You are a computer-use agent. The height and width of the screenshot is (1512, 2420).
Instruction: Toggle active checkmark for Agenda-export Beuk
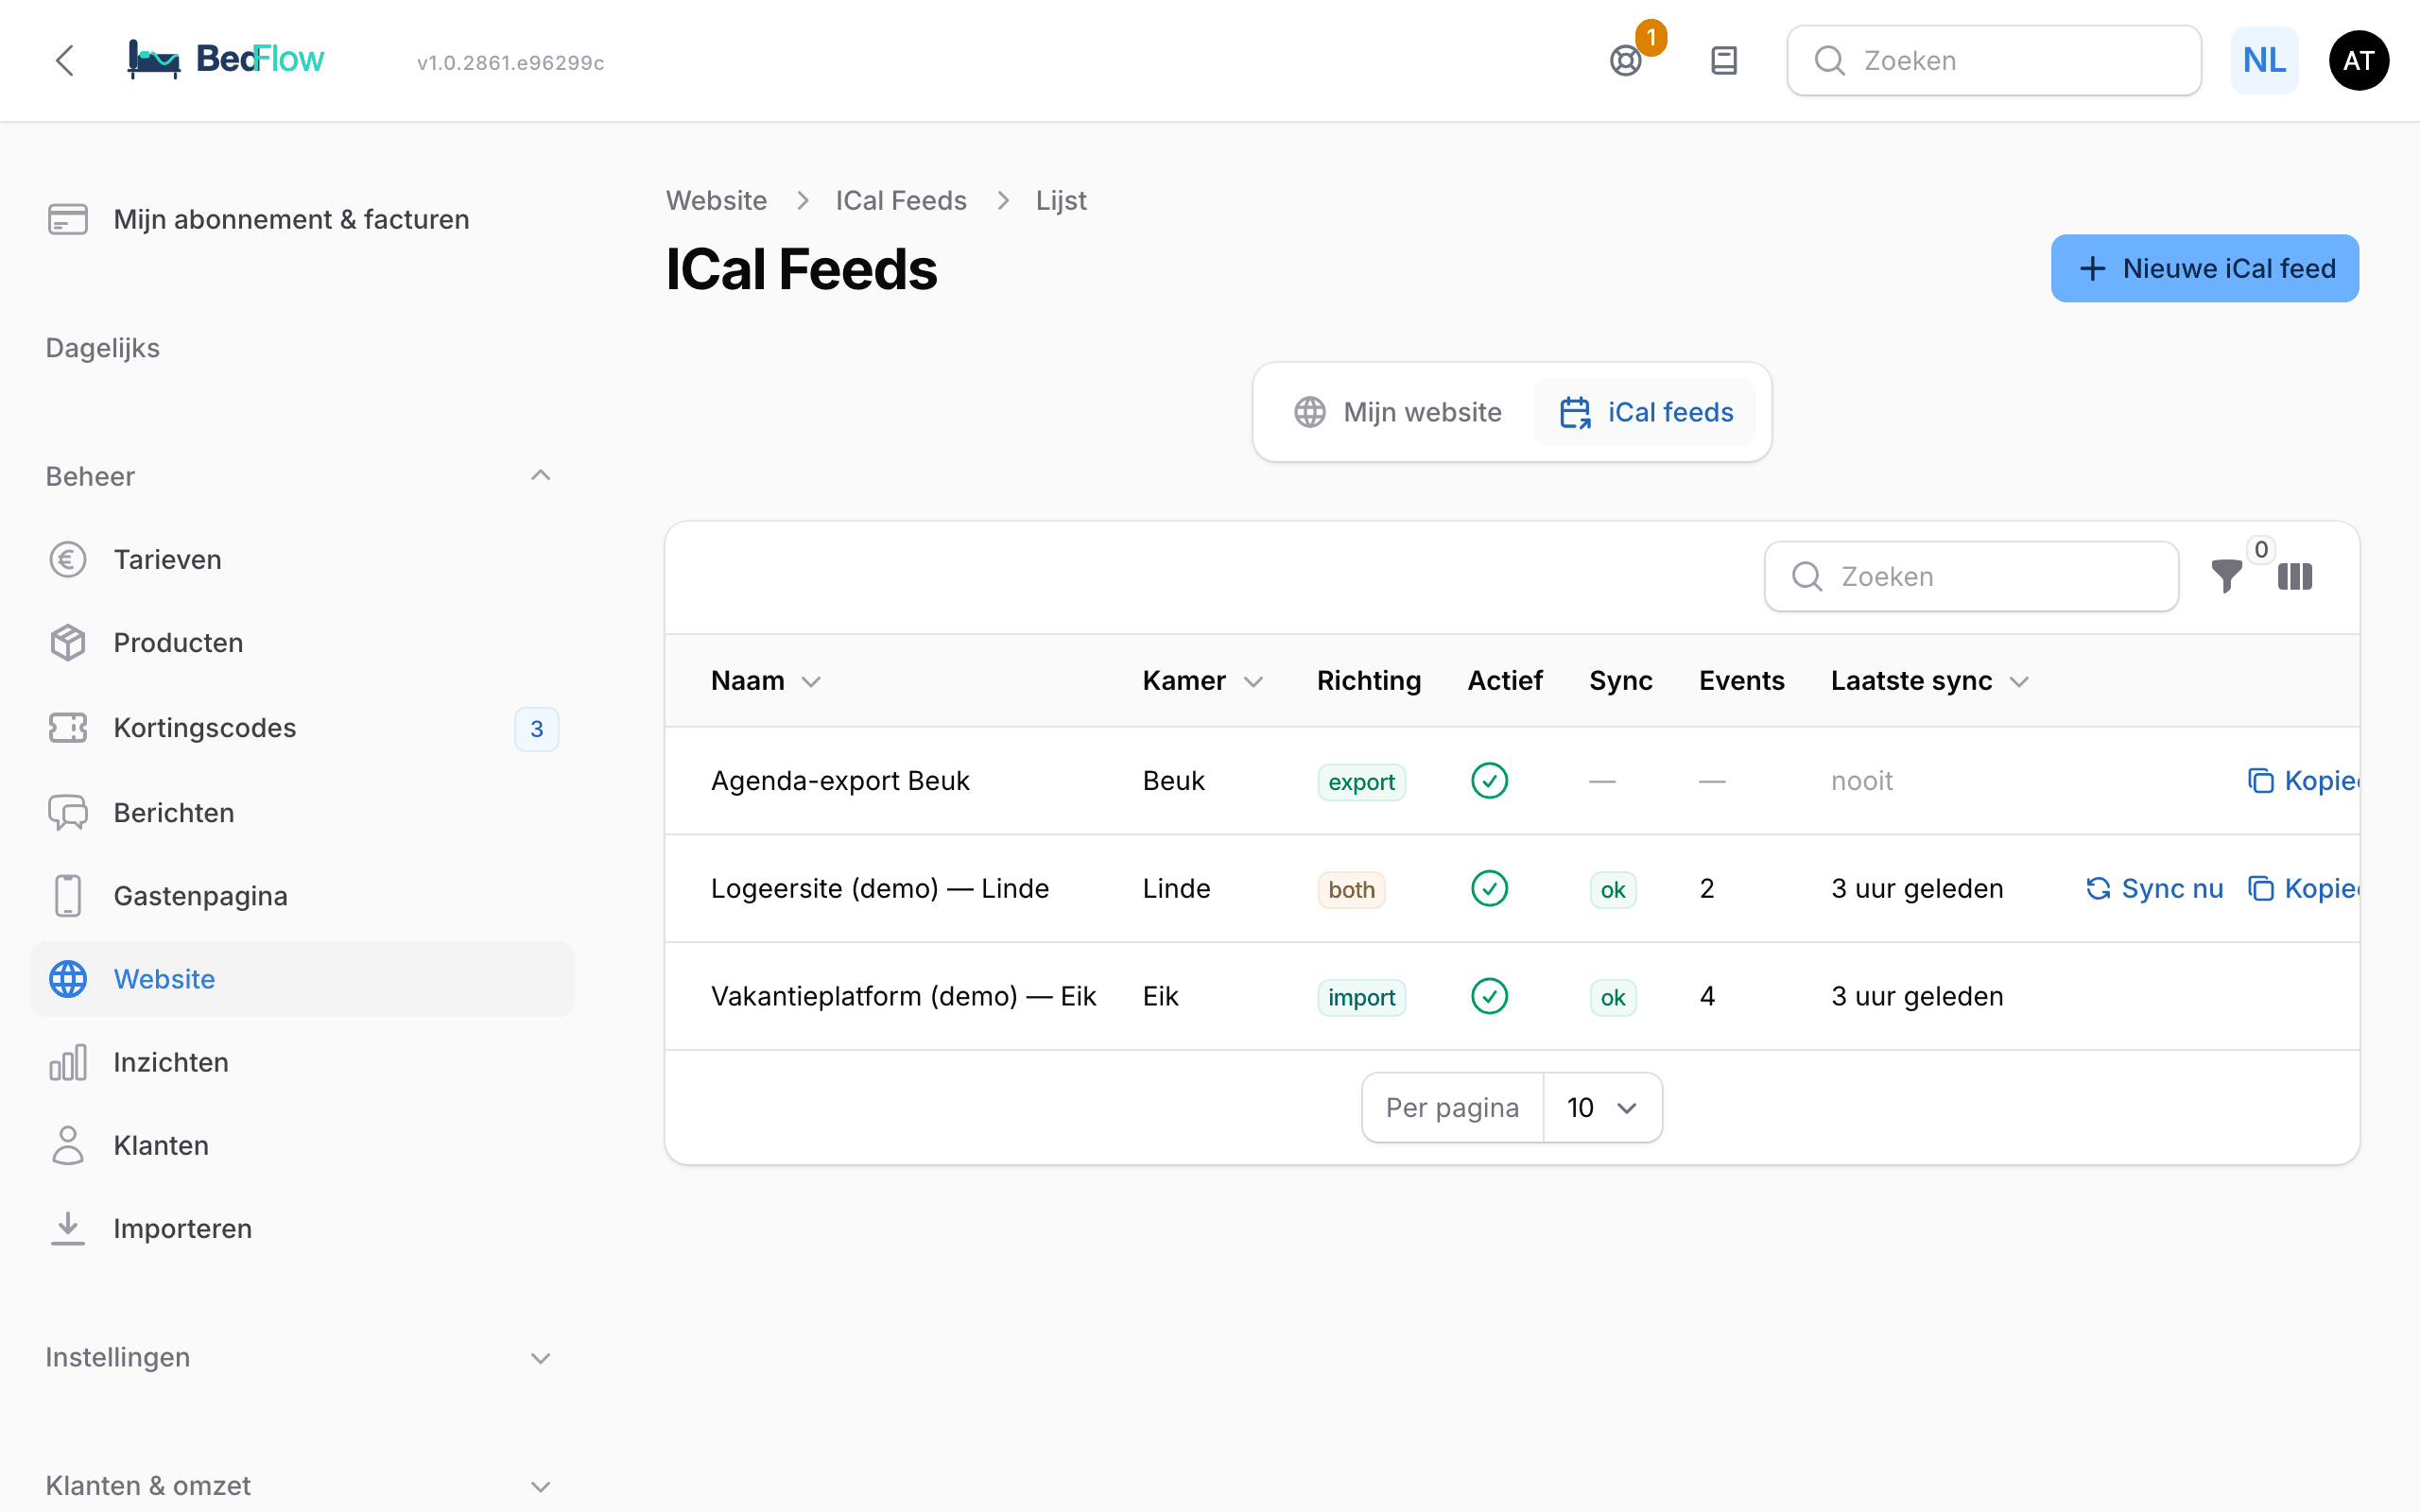click(1490, 781)
